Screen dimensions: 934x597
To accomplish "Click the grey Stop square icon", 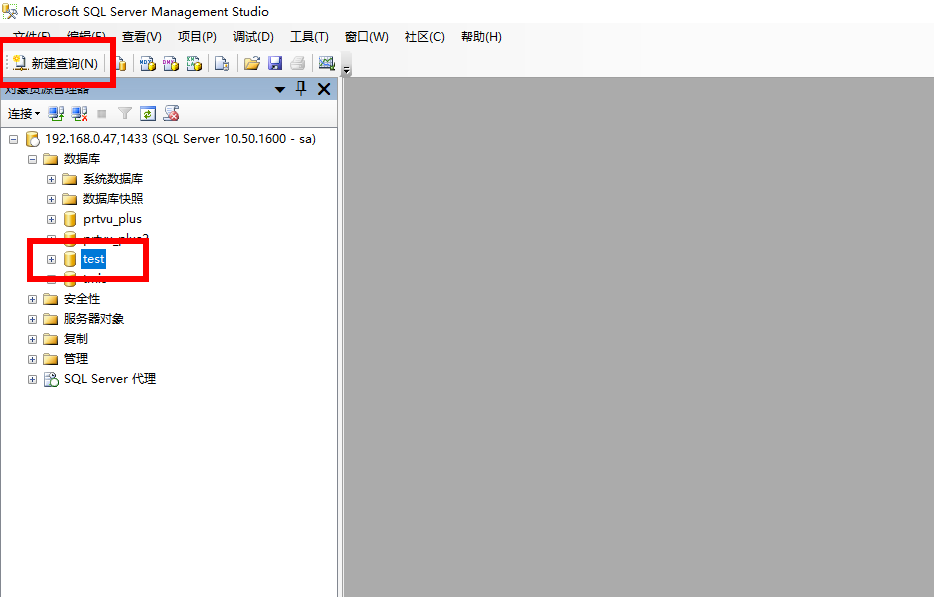I will click(x=102, y=113).
